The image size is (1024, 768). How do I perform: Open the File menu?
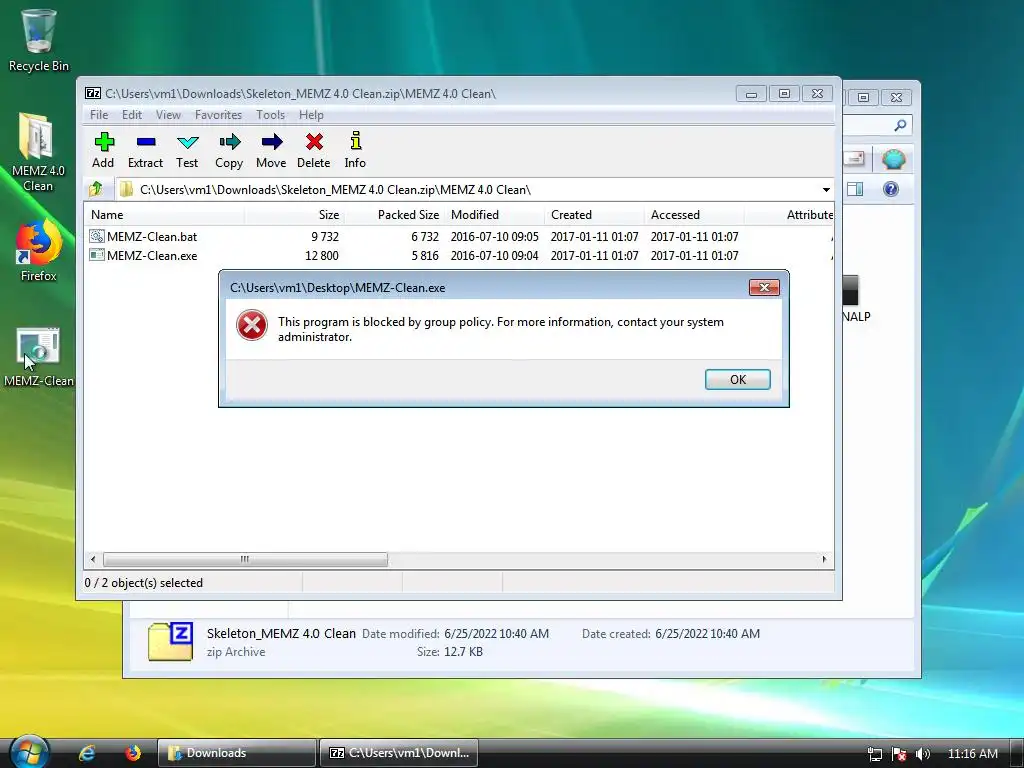coord(99,115)
